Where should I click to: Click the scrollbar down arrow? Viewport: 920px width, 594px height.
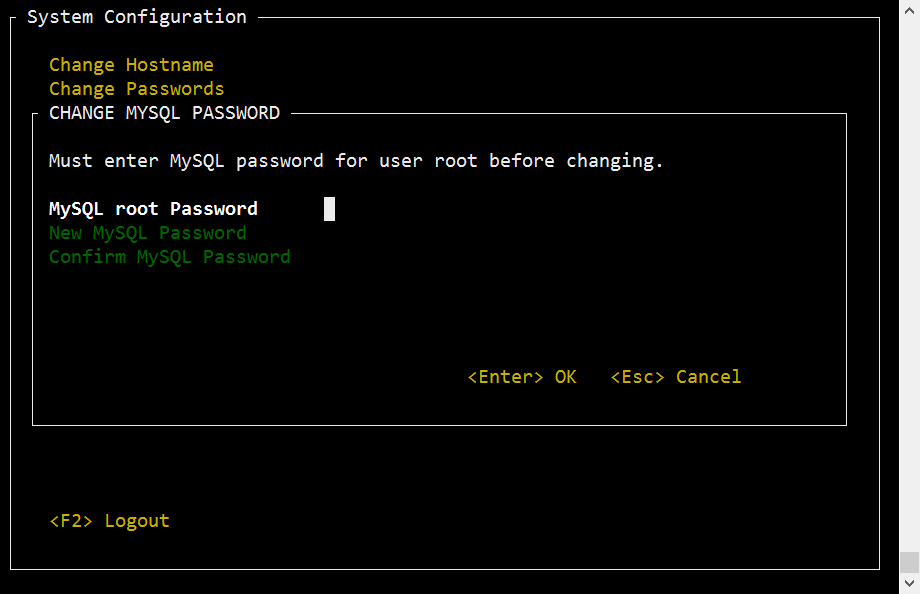tap(909, 583)
